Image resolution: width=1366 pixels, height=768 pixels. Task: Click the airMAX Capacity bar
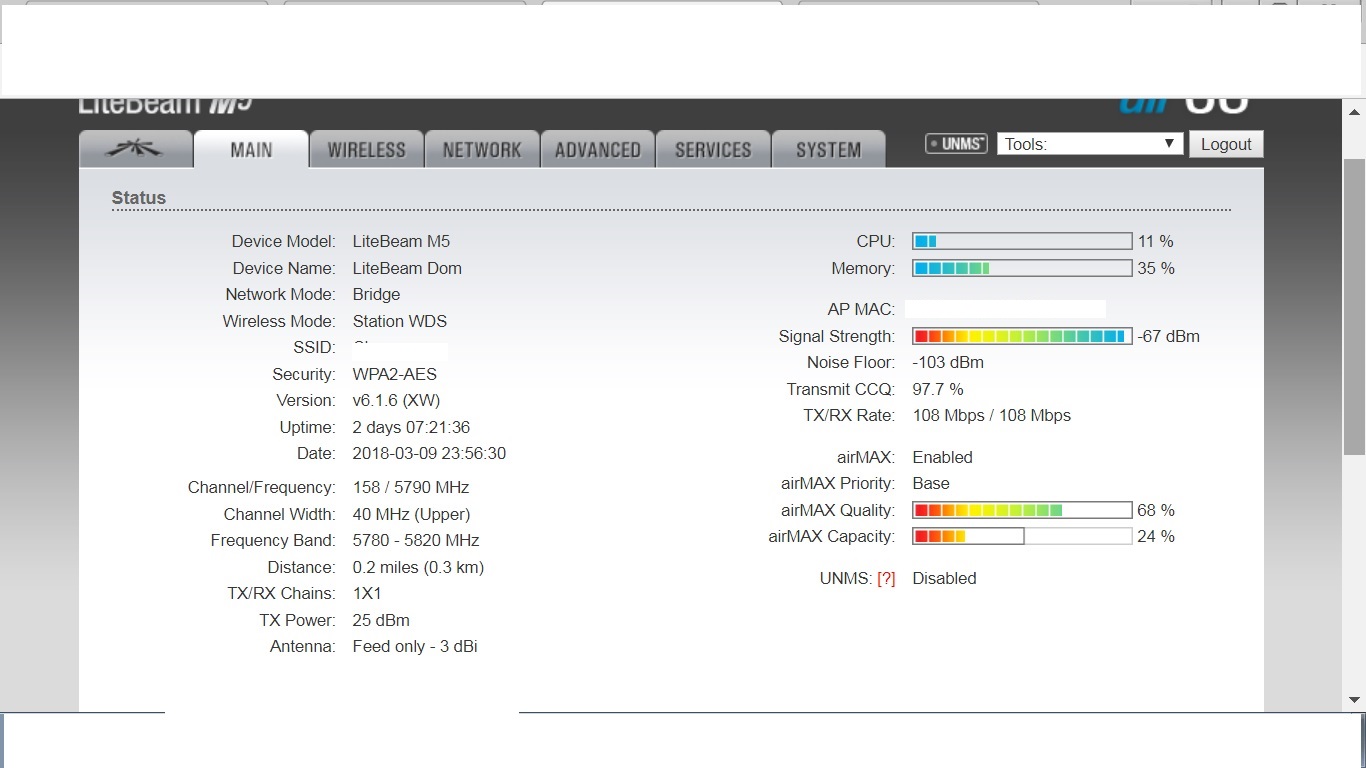1022,536
